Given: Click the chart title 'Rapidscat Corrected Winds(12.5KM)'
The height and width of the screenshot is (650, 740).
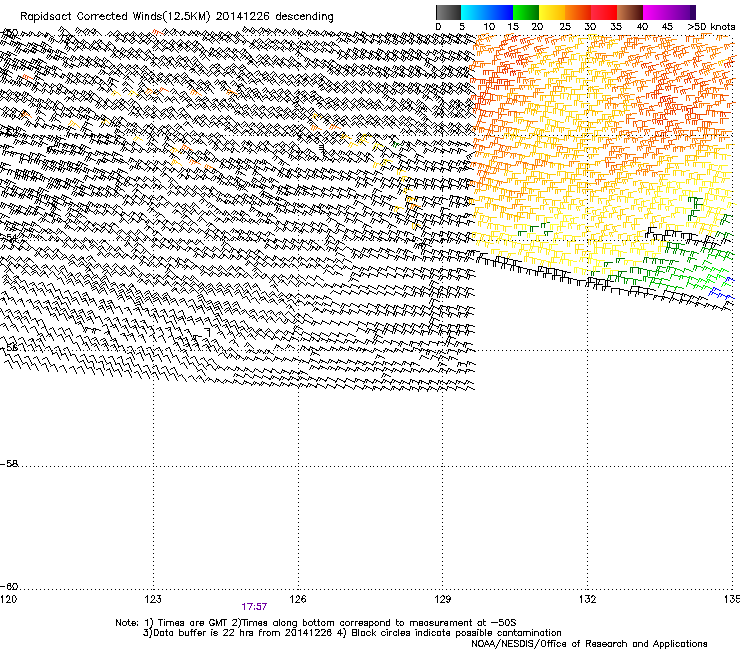Looking at the screenshot, I should pyautogui.click(x=115, y=17).
